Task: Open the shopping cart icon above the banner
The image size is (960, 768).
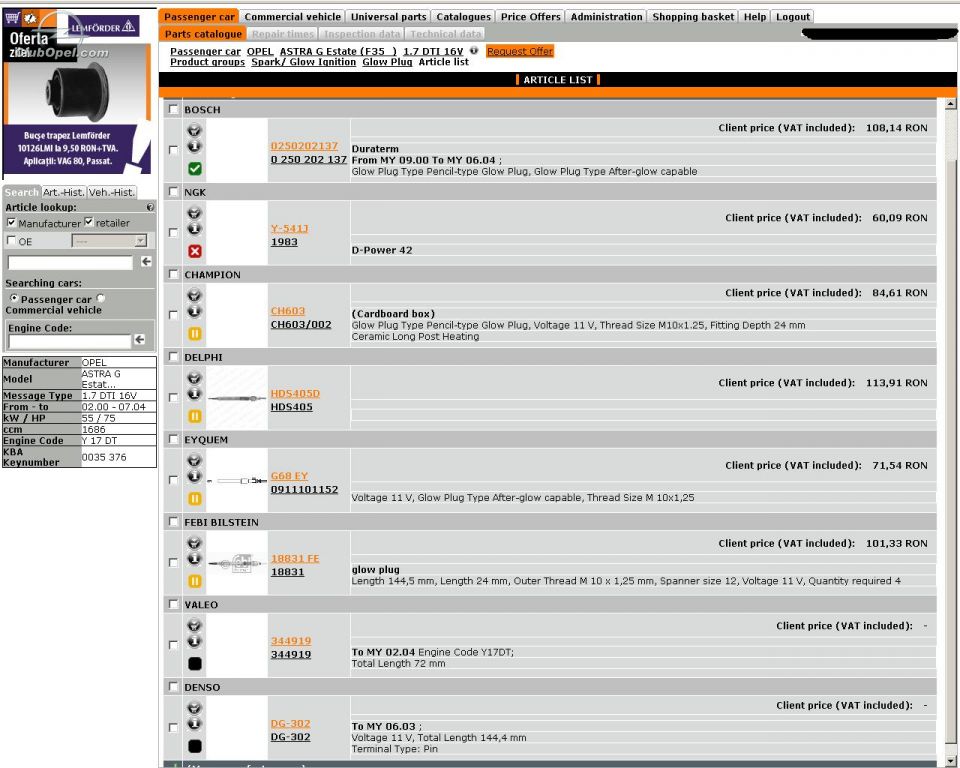Action: [x=12, y=18]
